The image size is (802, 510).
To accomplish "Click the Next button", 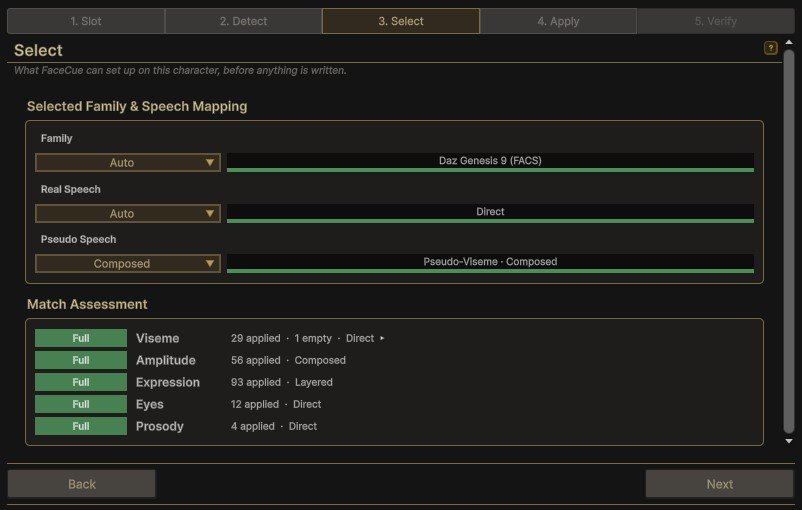I will [720, 484].
